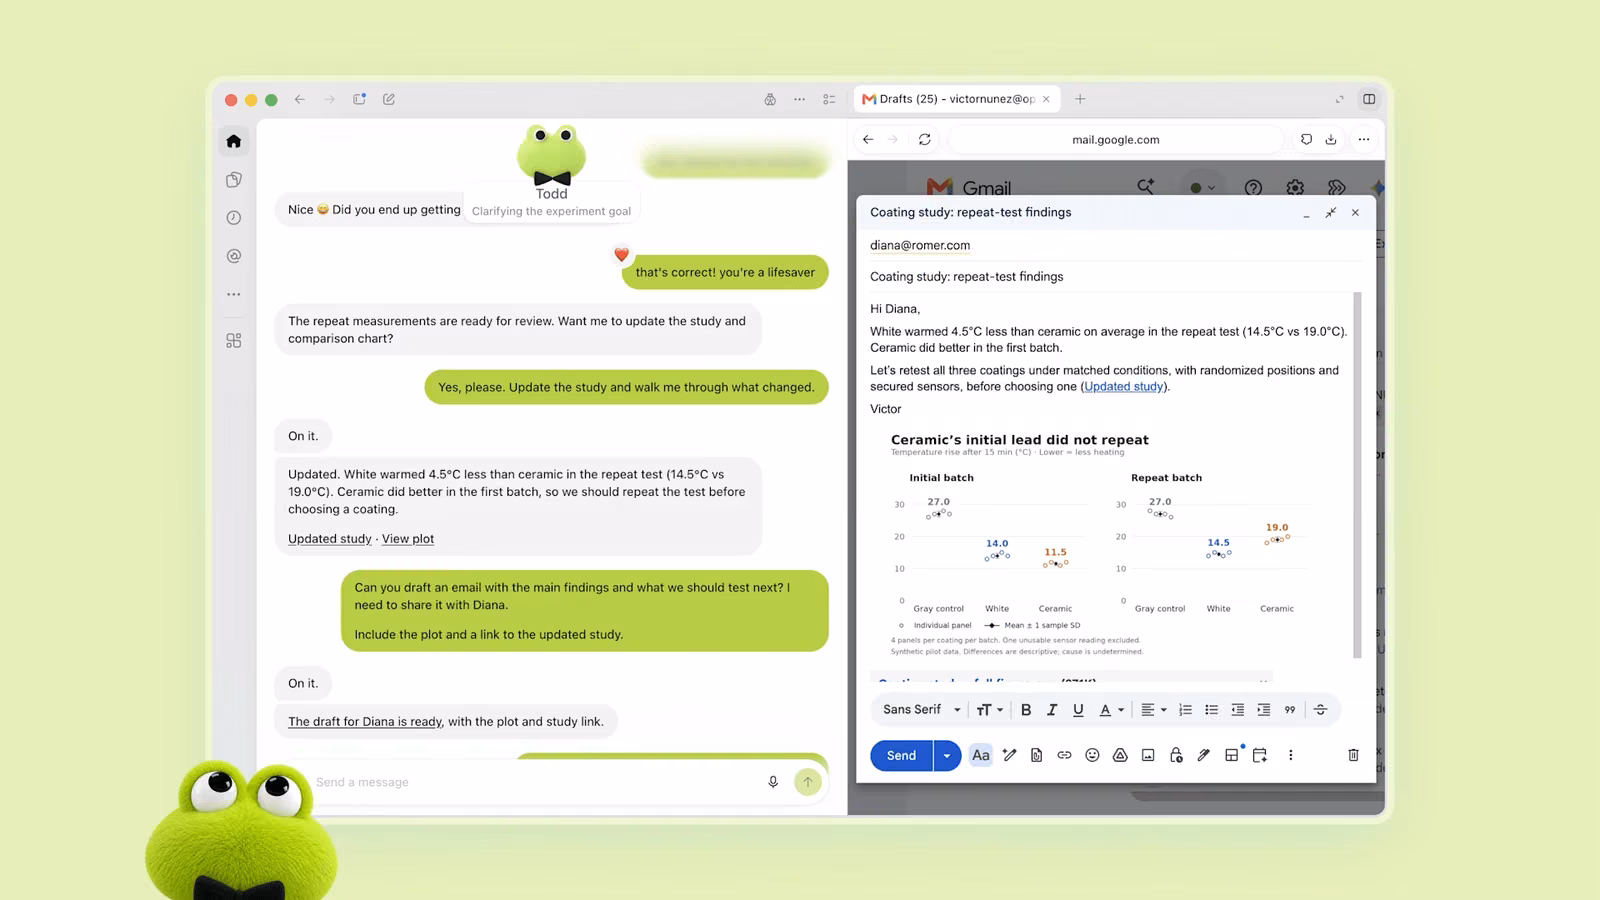1600x900 pixels.
Task: Open the stacked pages icon in sidebar
Action: click(233, 180)
